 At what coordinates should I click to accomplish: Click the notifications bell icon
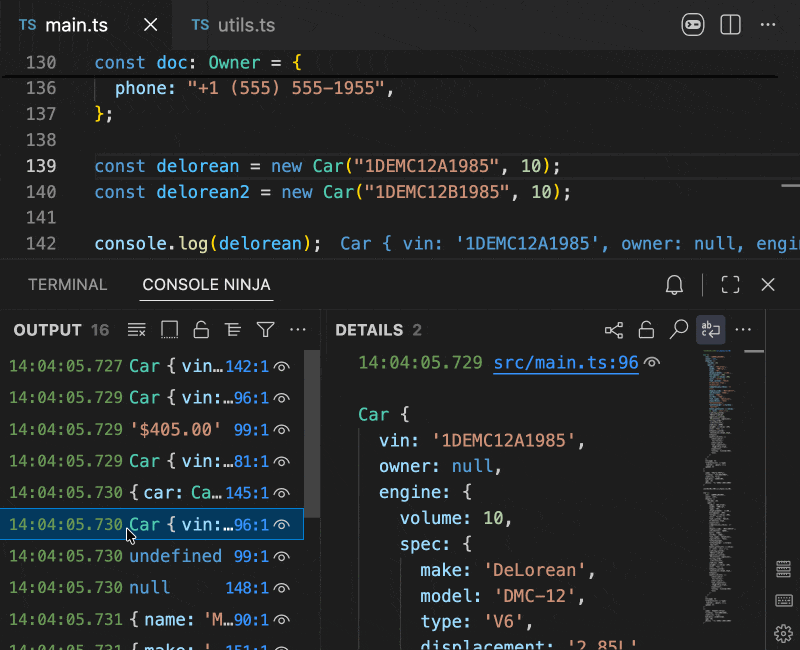pyautogui.click(x=674, y=285)
